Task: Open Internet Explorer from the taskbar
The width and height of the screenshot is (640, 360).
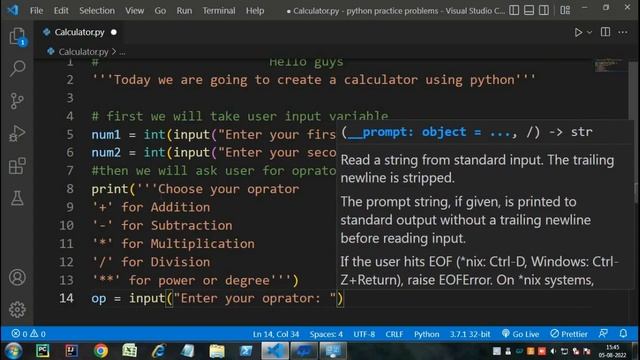Action: coord(159,351)
